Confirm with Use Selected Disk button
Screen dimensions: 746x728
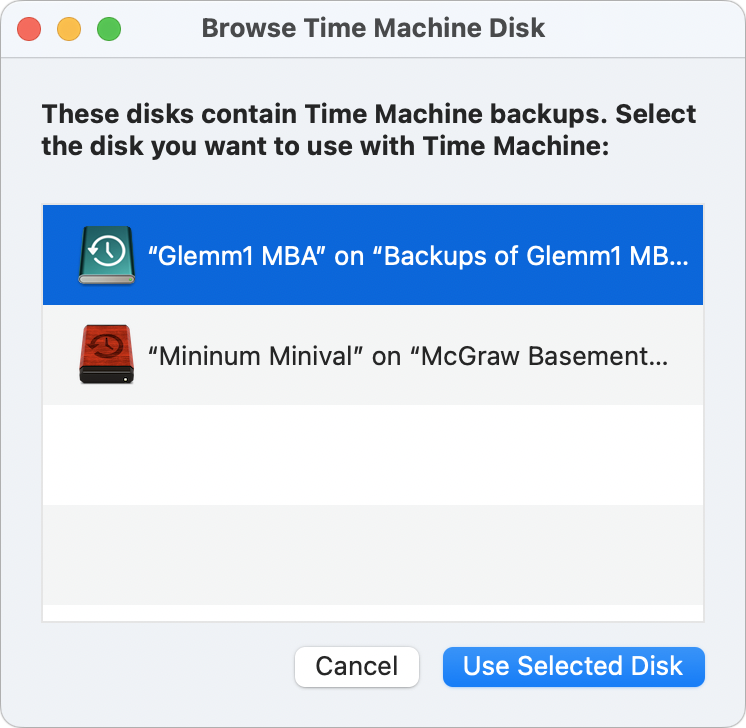point(573,666)
